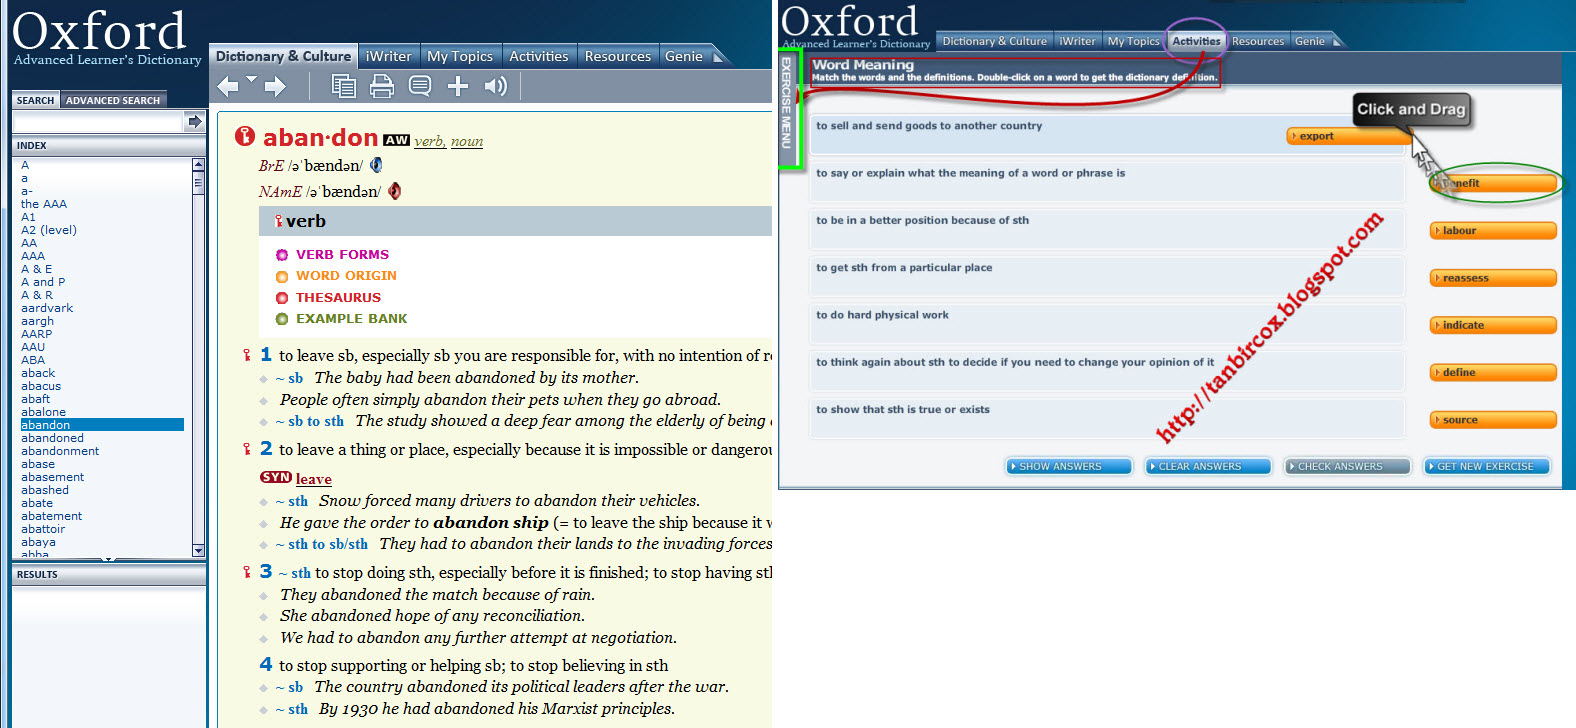Expand the THESAURUS section
Image resolution: width=1576 pixels, height=728 pixels.
pos(338,298)
